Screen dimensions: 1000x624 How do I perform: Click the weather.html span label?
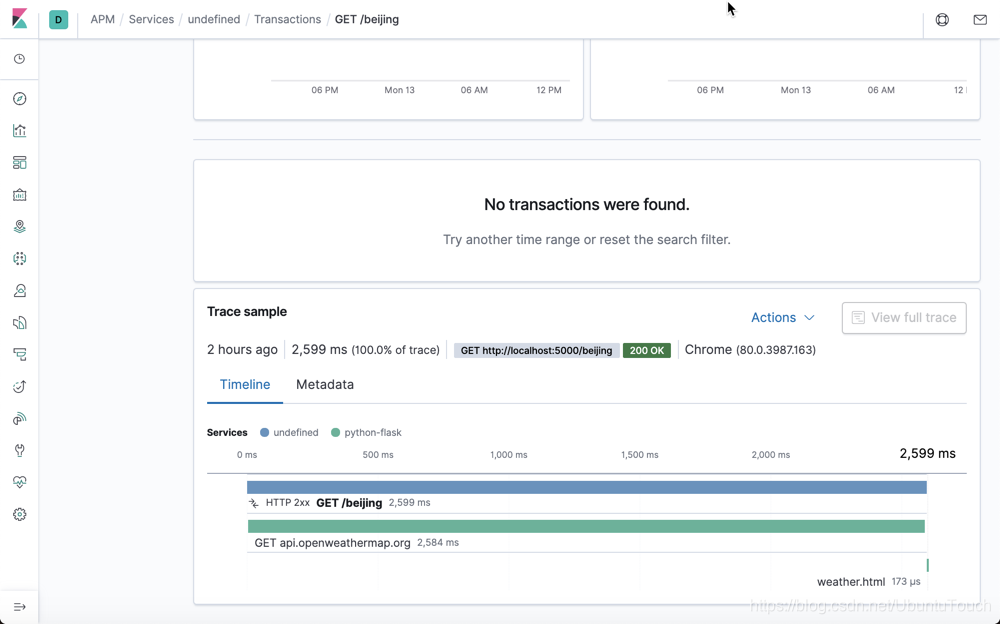851,582
